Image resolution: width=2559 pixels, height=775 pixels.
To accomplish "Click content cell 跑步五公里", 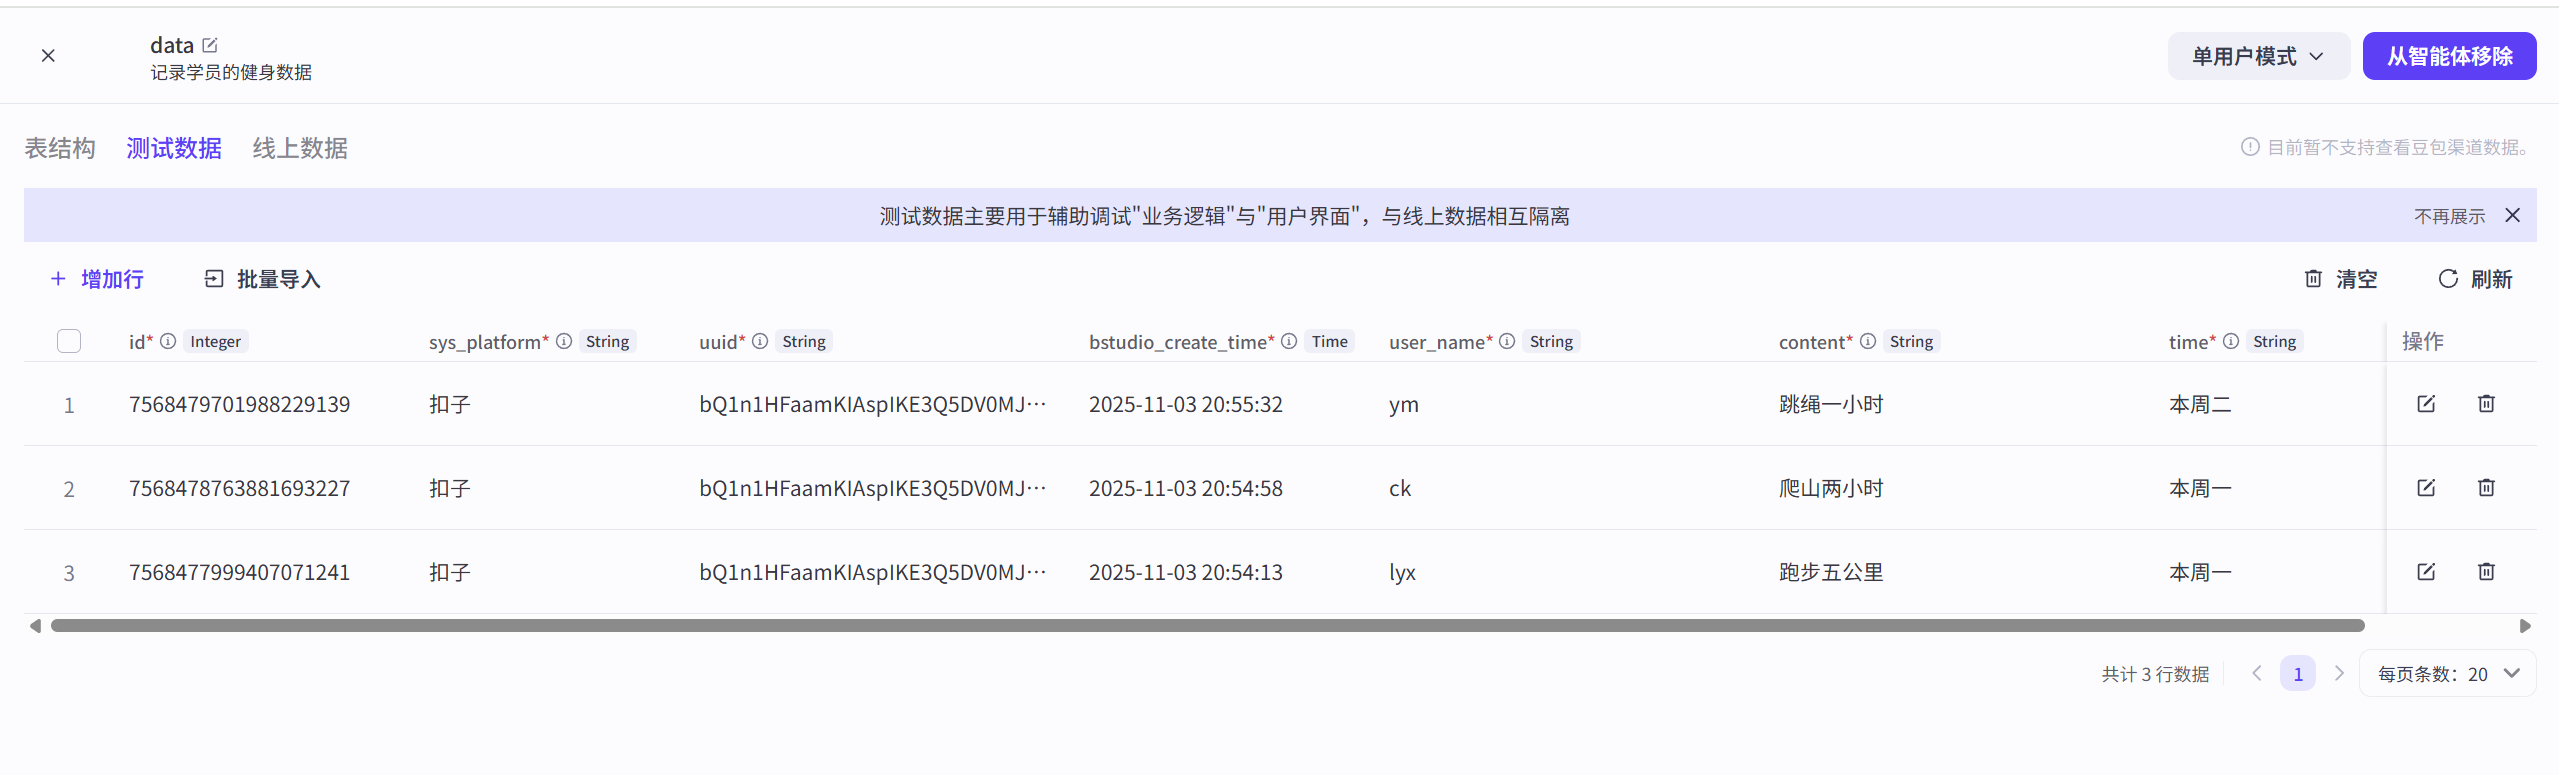I will [x=1831, y=572].
